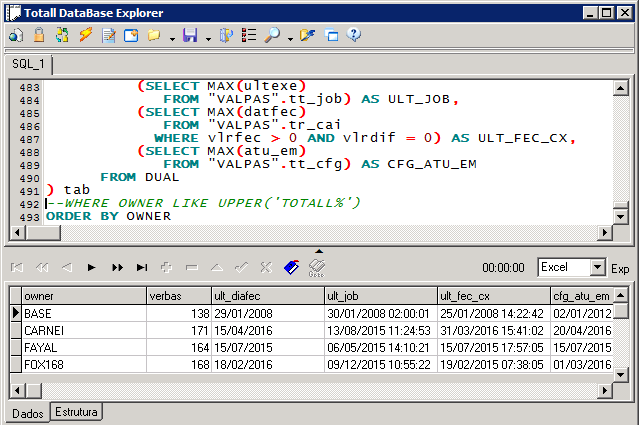
Task: Click the date cell 18/02/2016
Action: tap(268, 365)
